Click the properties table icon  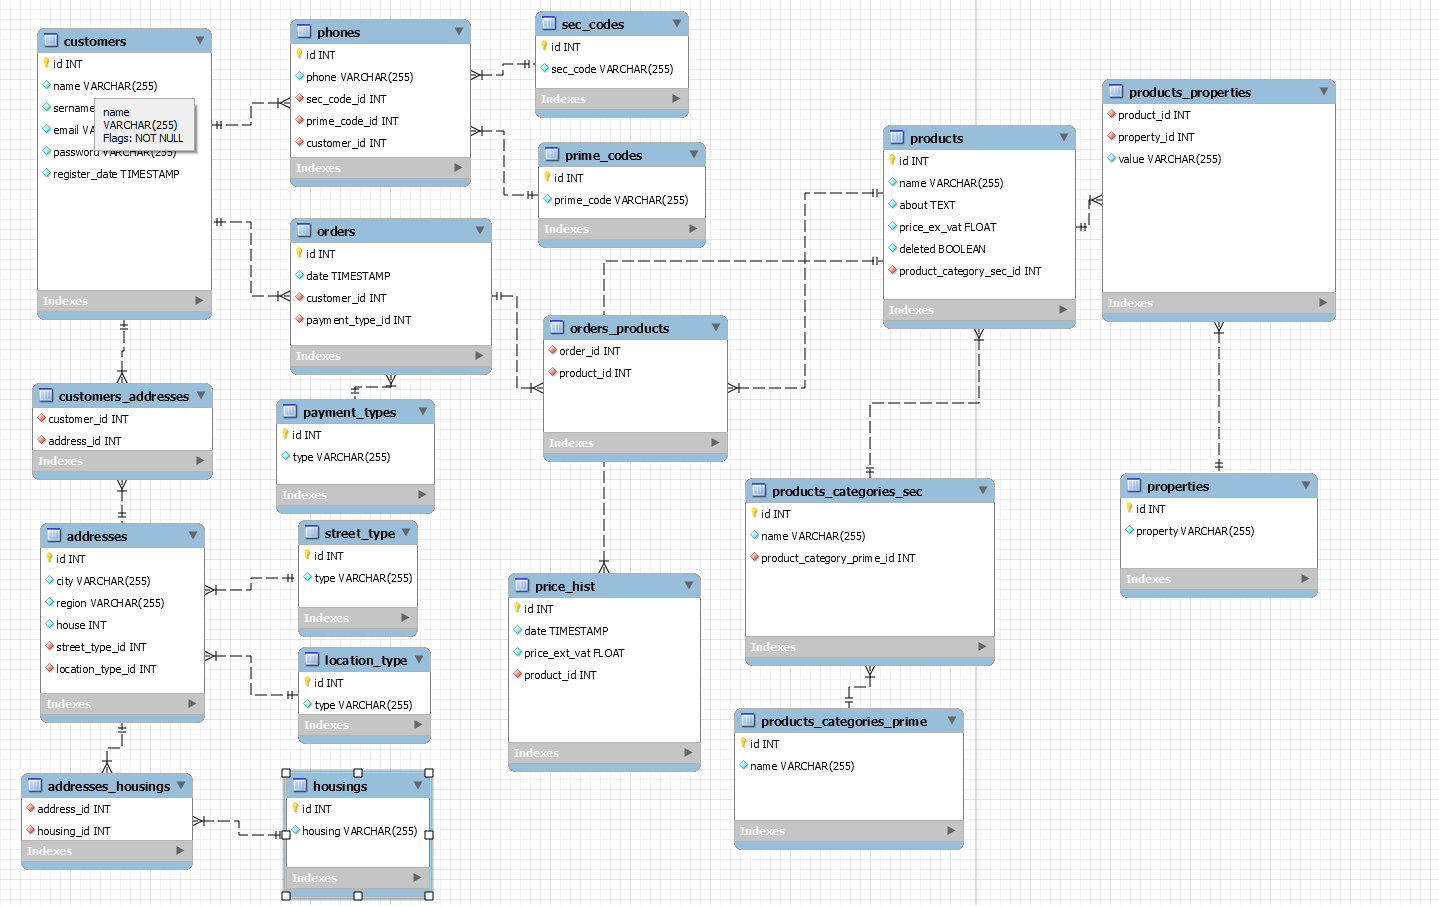pyautogui.click(x=1134, y=485)
